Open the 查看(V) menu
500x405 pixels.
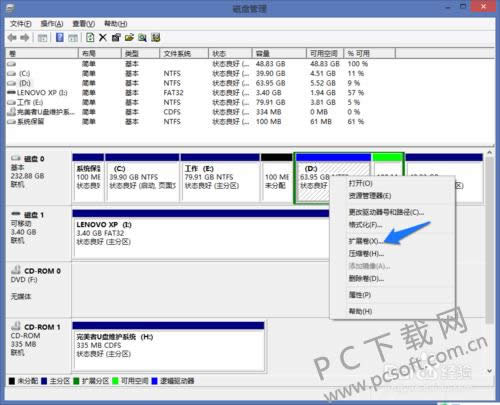click(x=84, y=24)
